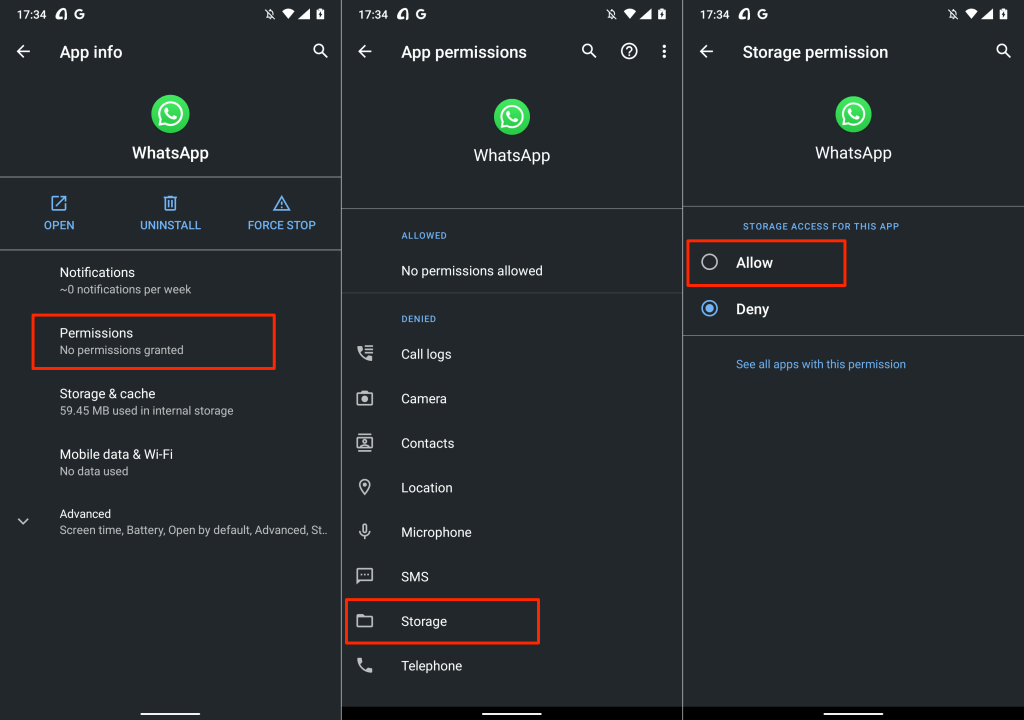
Task: Open Storage permission in denied list
Action: (x=441, y=621)
